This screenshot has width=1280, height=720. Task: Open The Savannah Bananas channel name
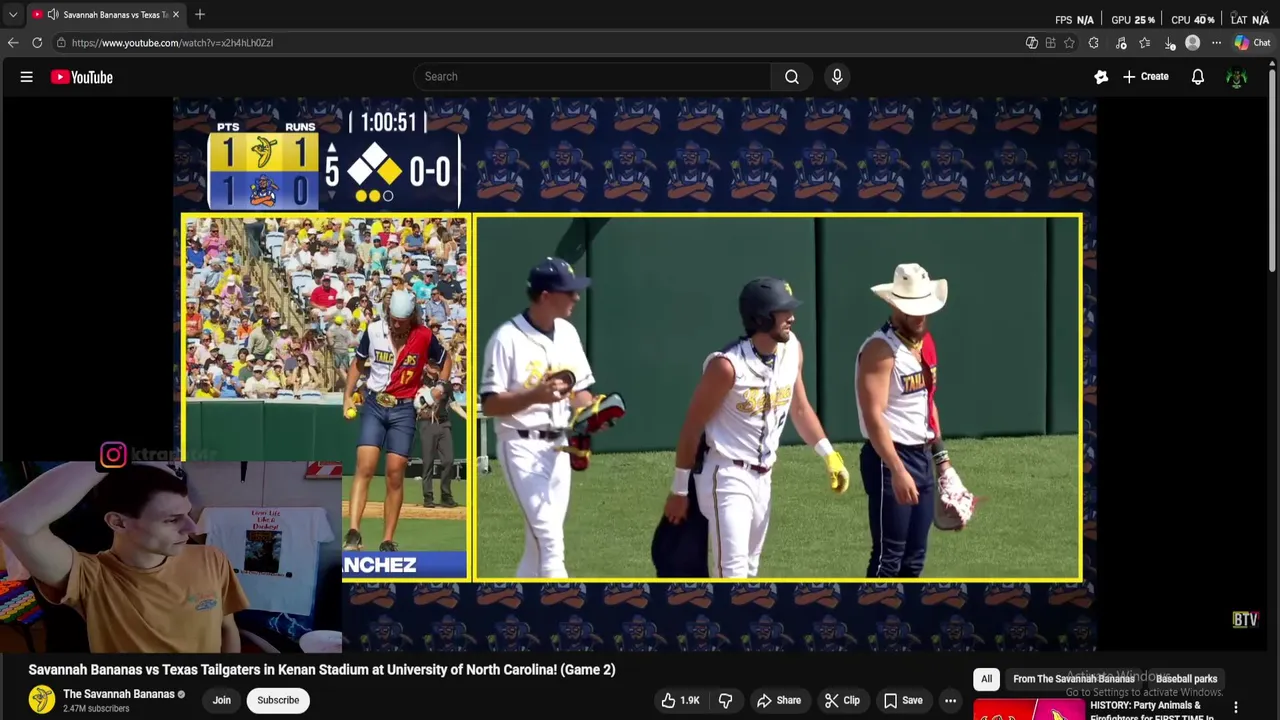[x=119, y=694]
